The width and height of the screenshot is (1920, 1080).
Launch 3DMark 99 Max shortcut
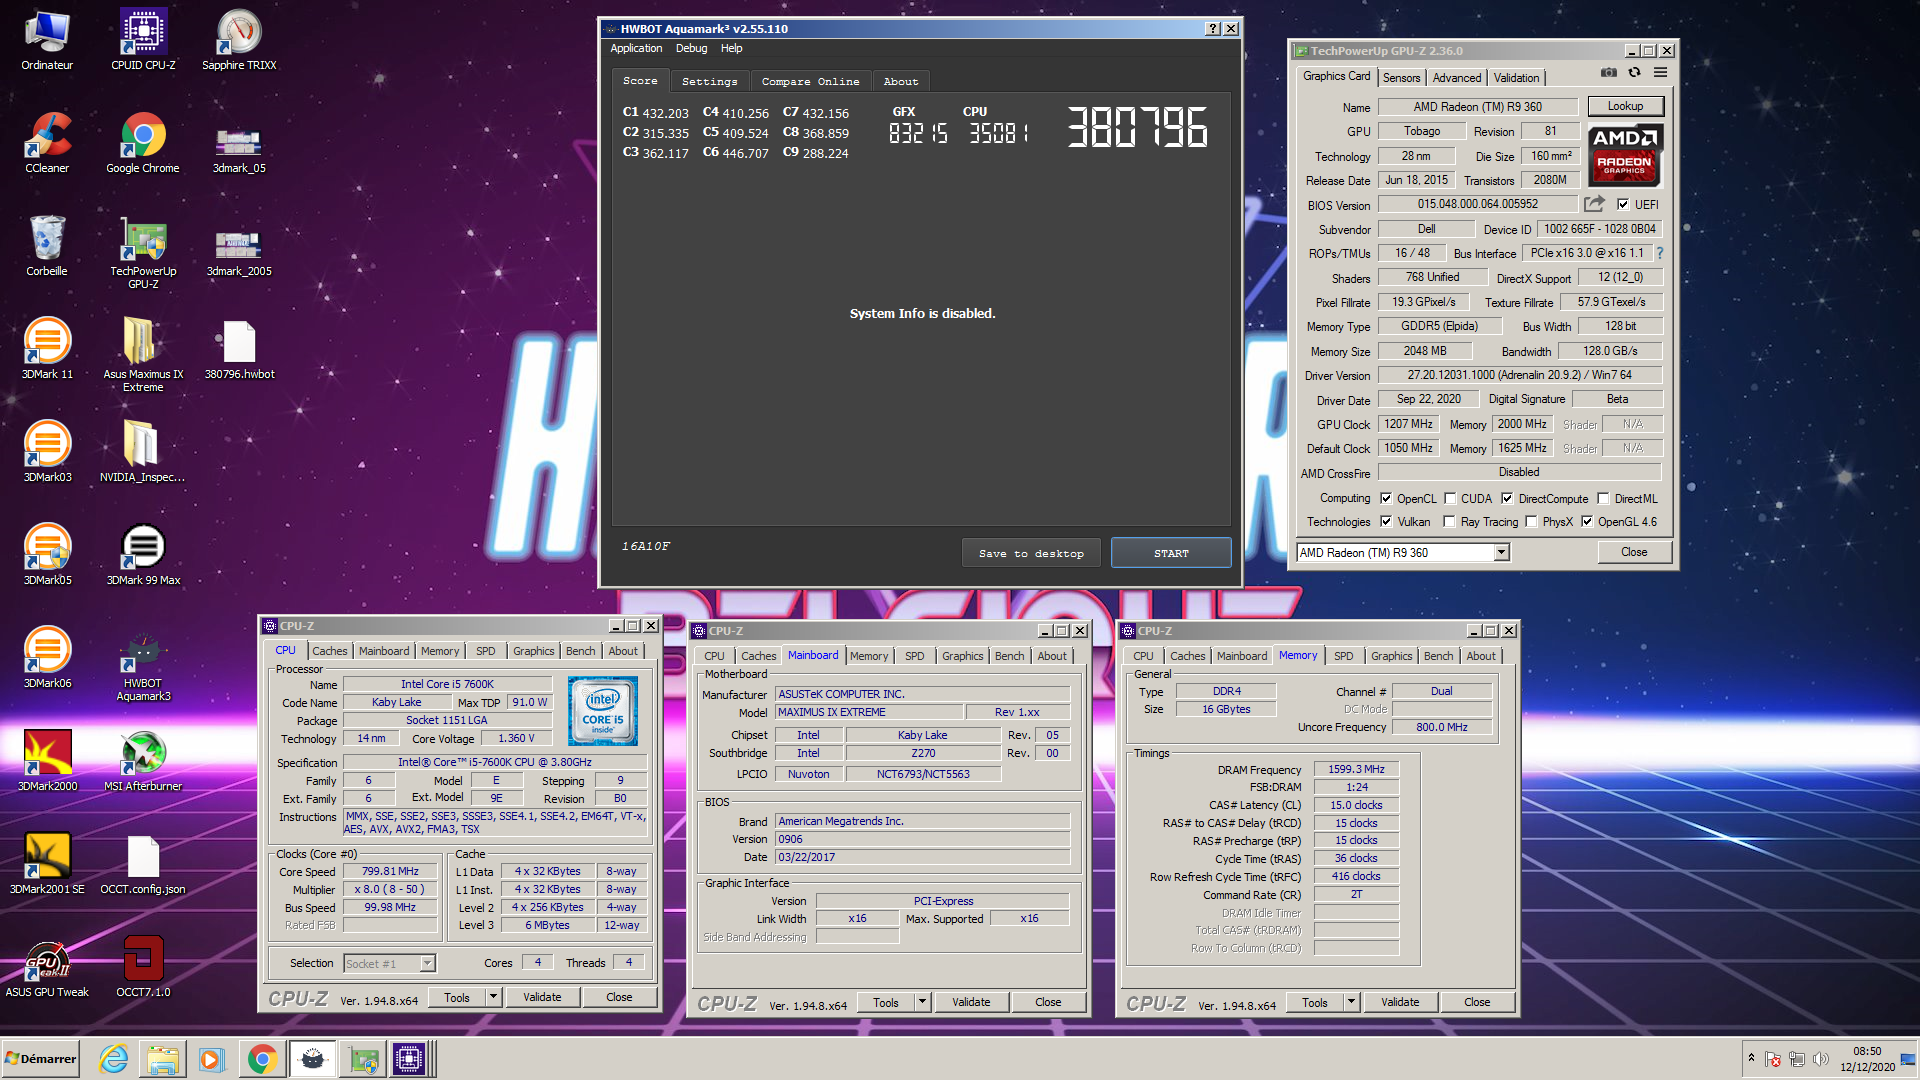tap(143, 555)
